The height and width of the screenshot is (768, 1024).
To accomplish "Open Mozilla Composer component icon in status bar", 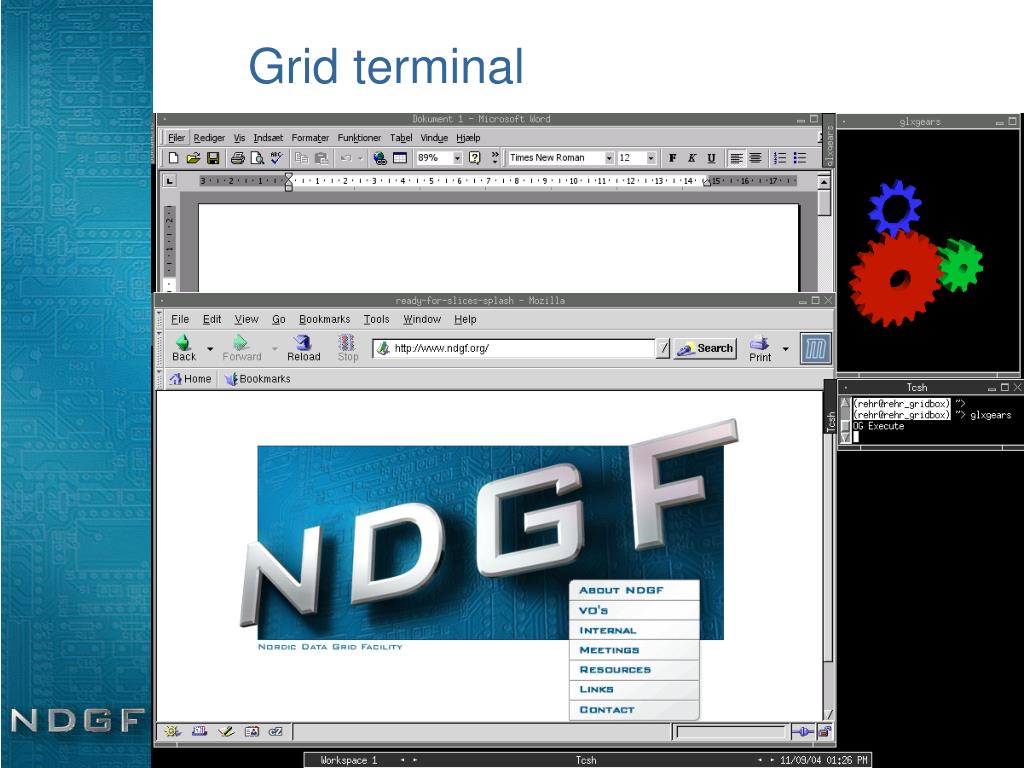I will point(226,731).
